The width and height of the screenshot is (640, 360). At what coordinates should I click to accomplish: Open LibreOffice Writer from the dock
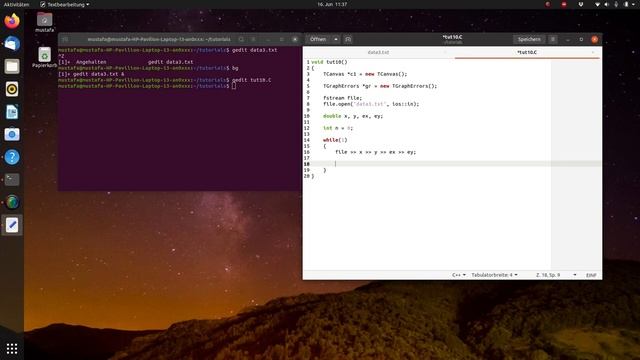click(x=12, y=112)
